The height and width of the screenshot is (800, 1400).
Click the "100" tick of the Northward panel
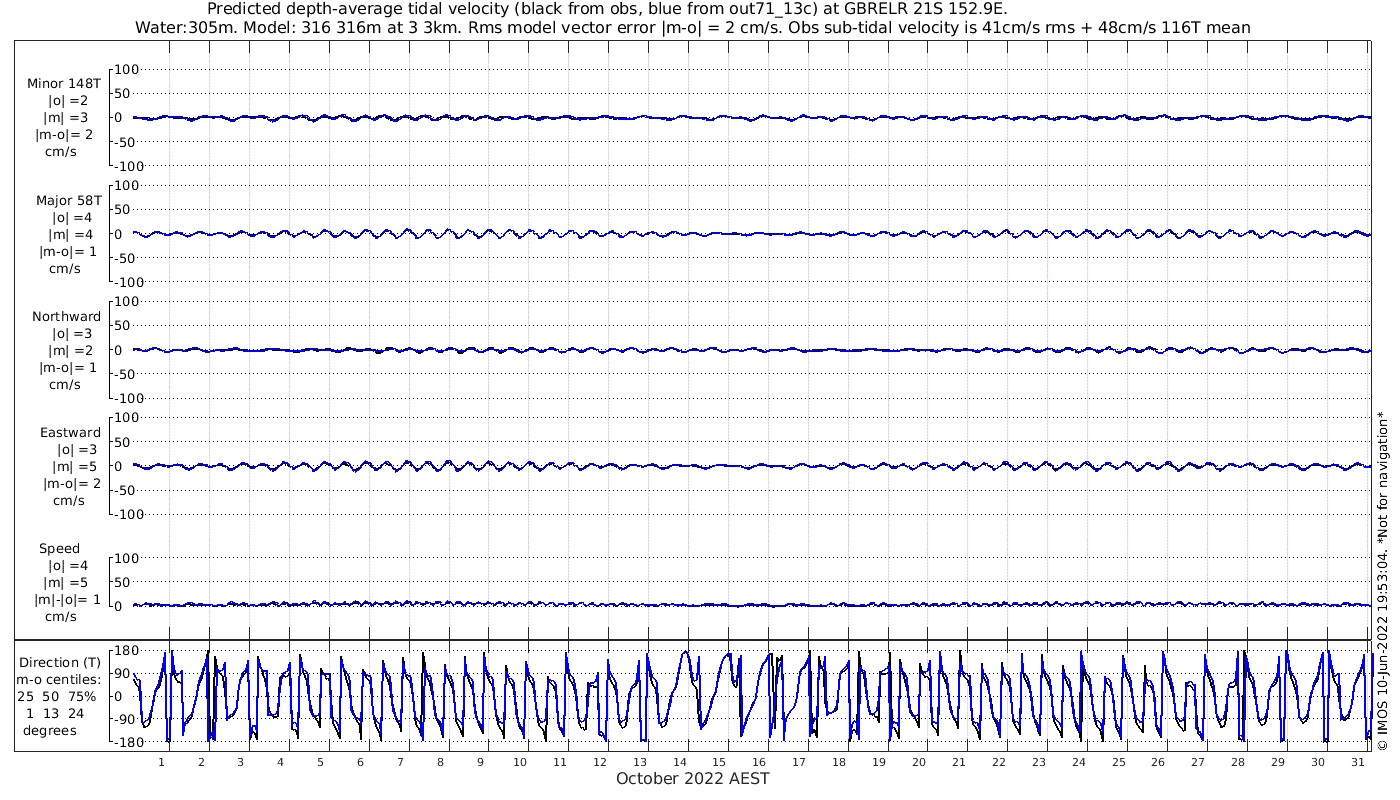[x=125, y=301]
